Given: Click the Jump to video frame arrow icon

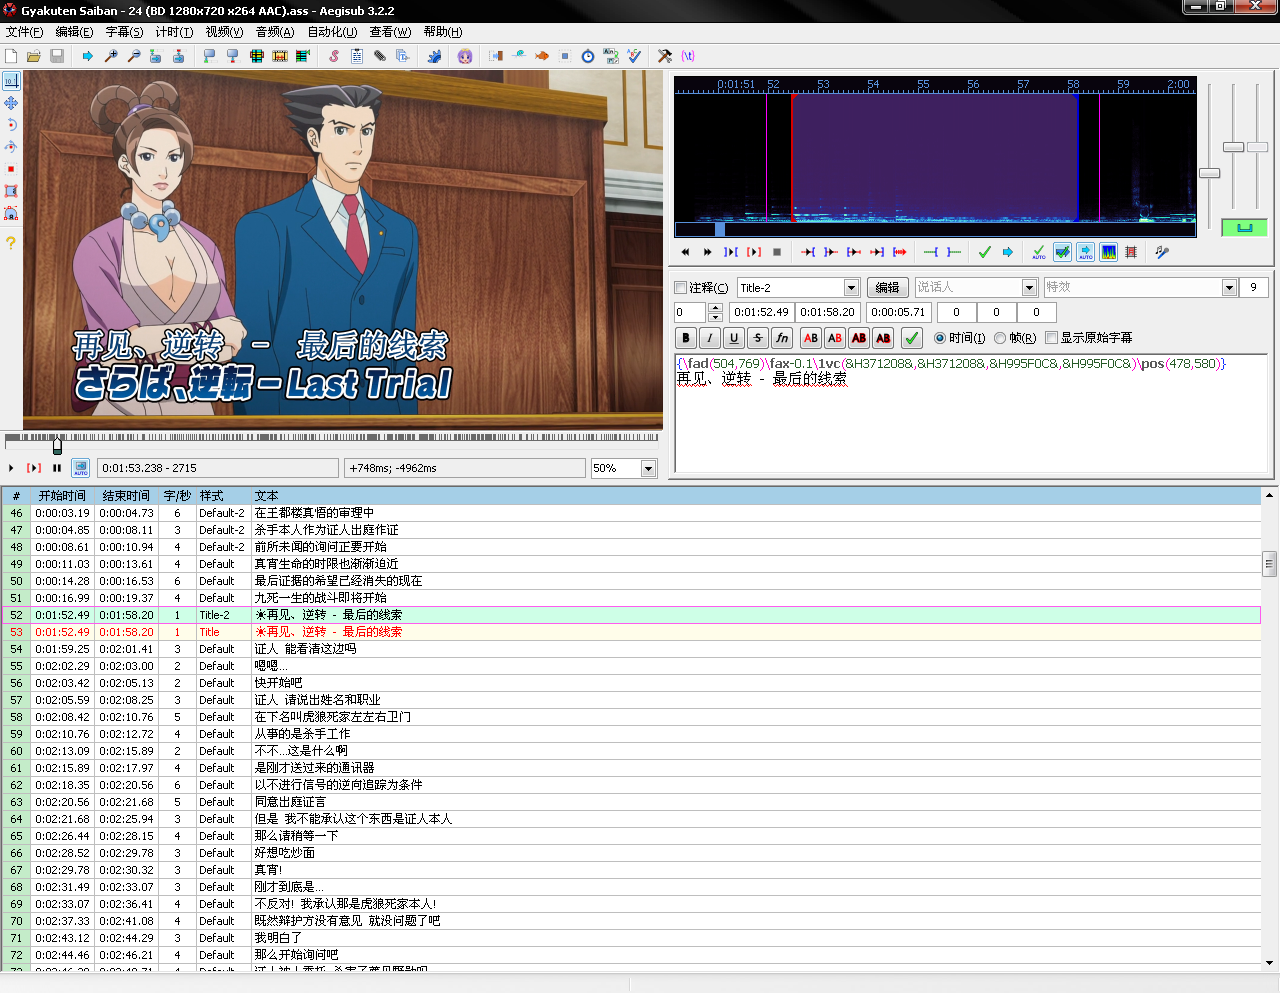Looking at the screenshot, I should click(x=88, y=56).
